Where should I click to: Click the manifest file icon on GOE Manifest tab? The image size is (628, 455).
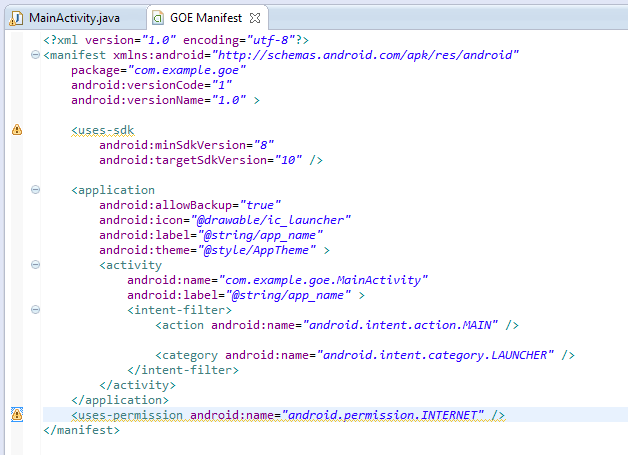pos(158,18)
